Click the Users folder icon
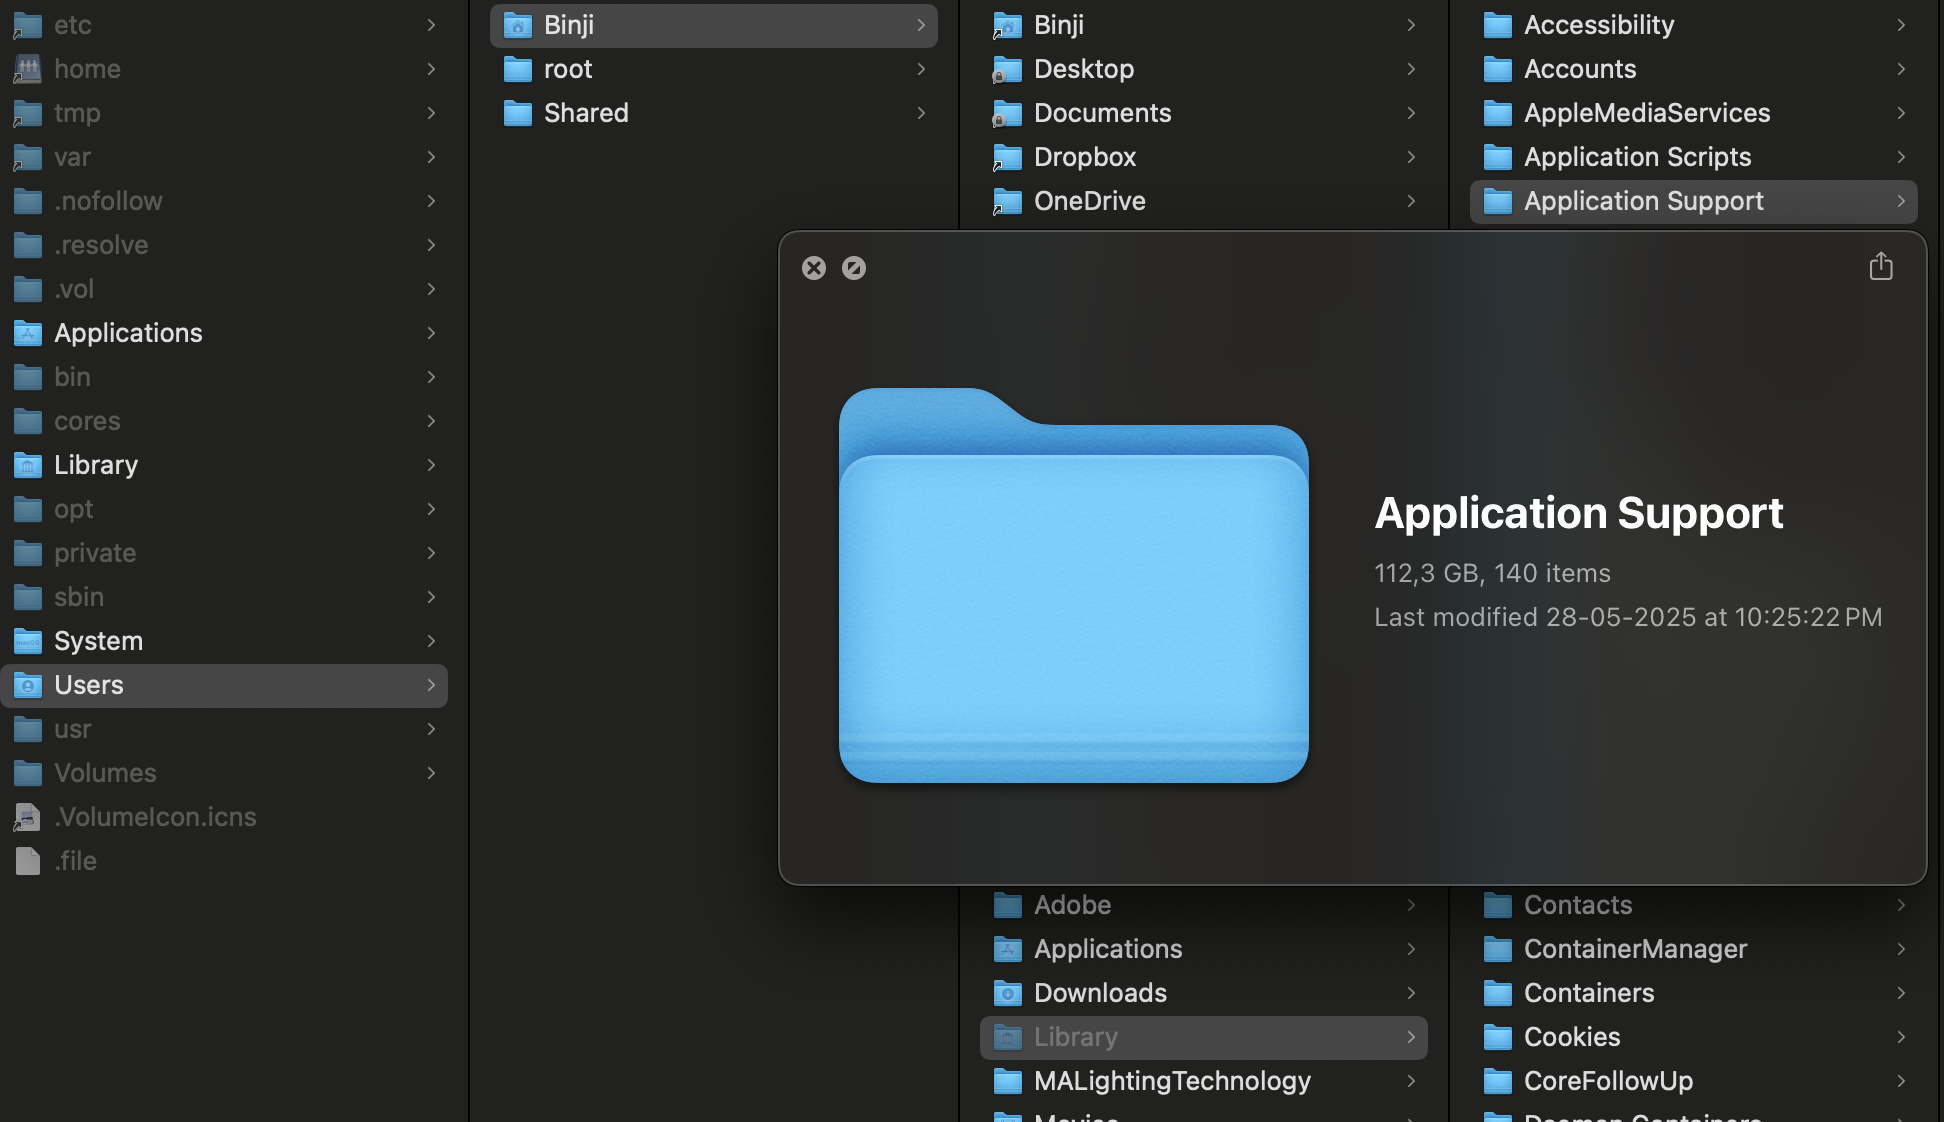Screen dimensions: 1944x1122 click(x=28, y=685)
